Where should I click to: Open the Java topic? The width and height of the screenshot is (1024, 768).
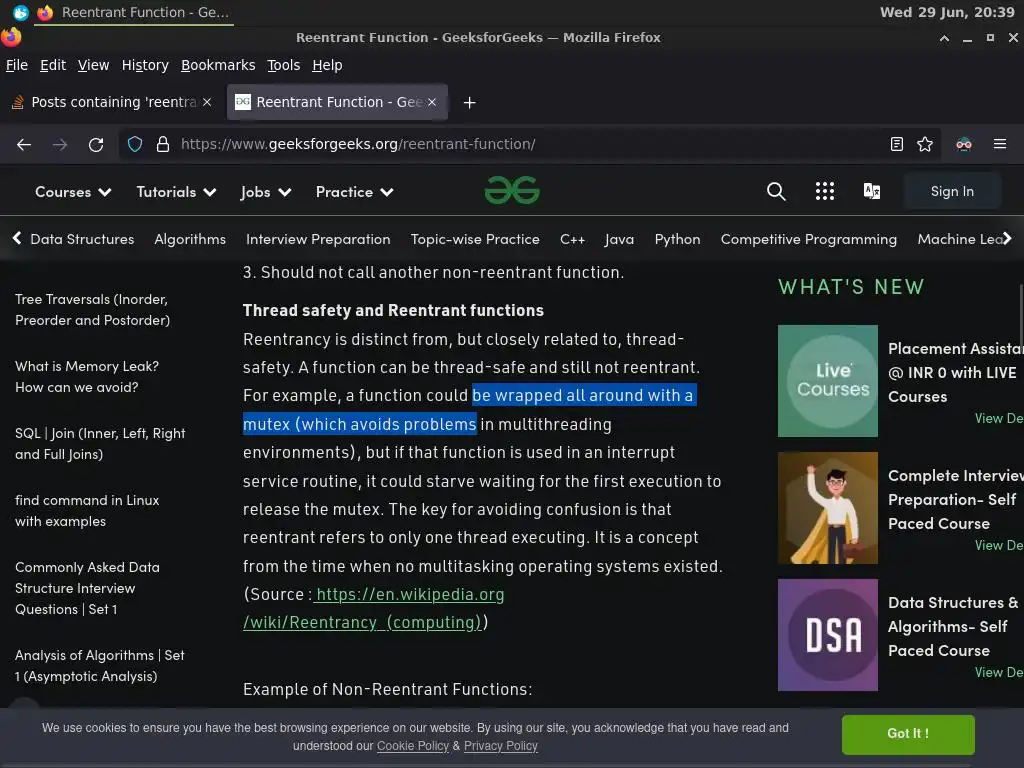619,239
